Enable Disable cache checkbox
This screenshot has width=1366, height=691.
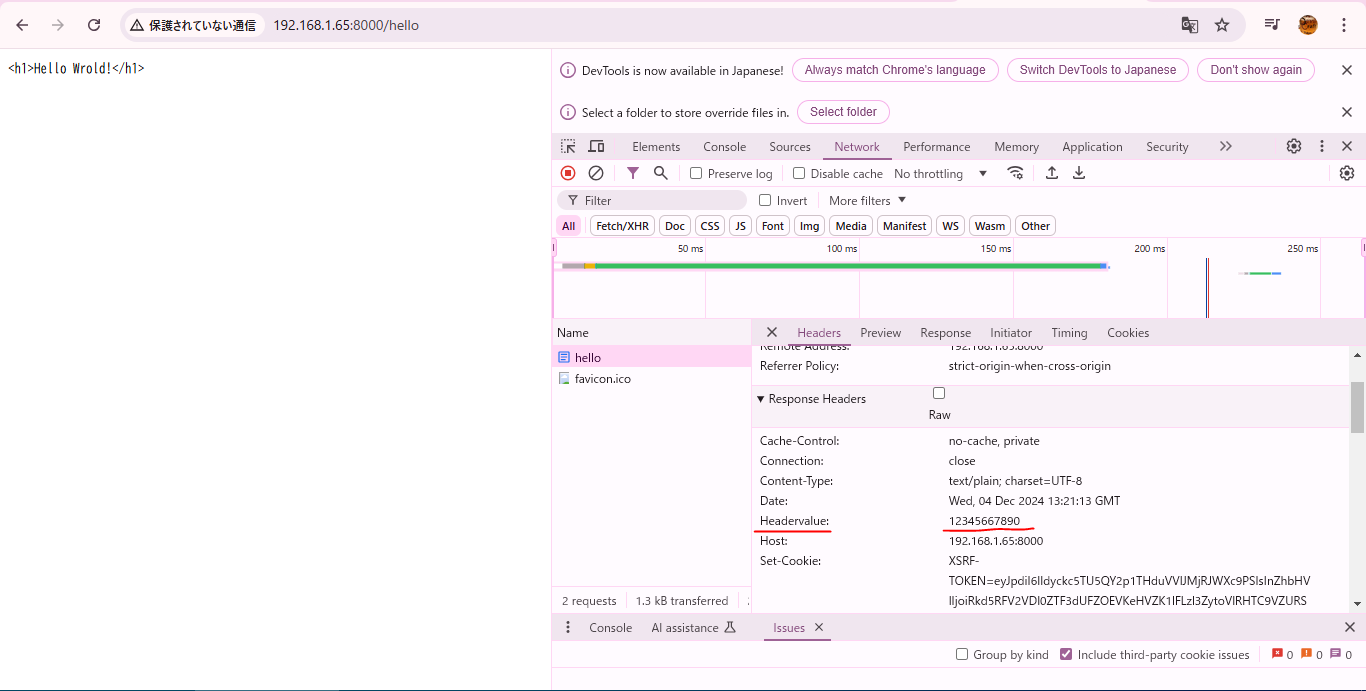799,173
